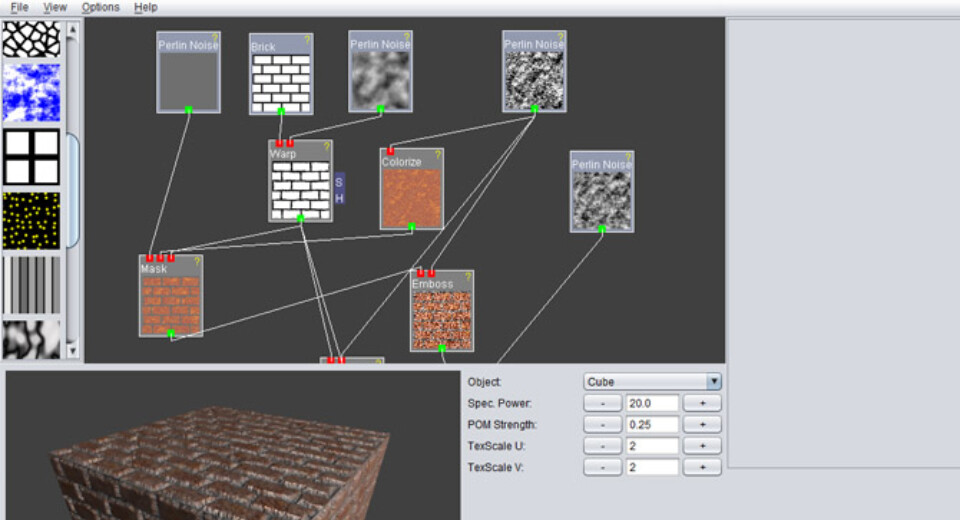This screenshot has height=520, width=960.
Task: Select the yellow dots on black pattern
Action: point(31,221)
